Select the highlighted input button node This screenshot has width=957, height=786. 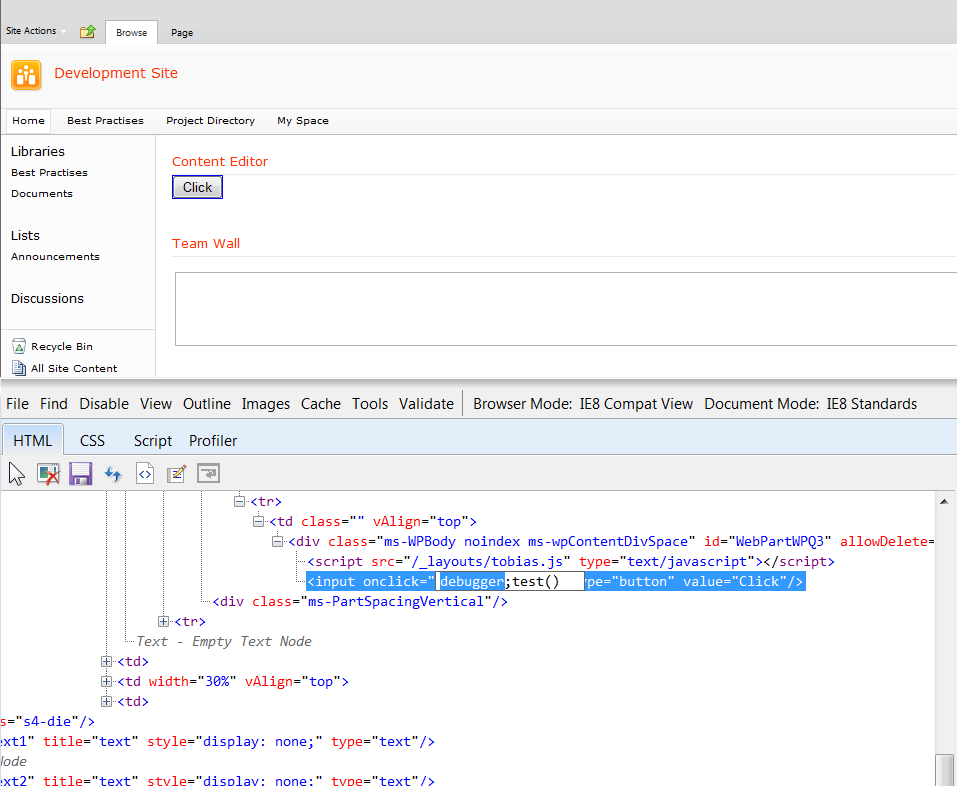coord(555,581)
